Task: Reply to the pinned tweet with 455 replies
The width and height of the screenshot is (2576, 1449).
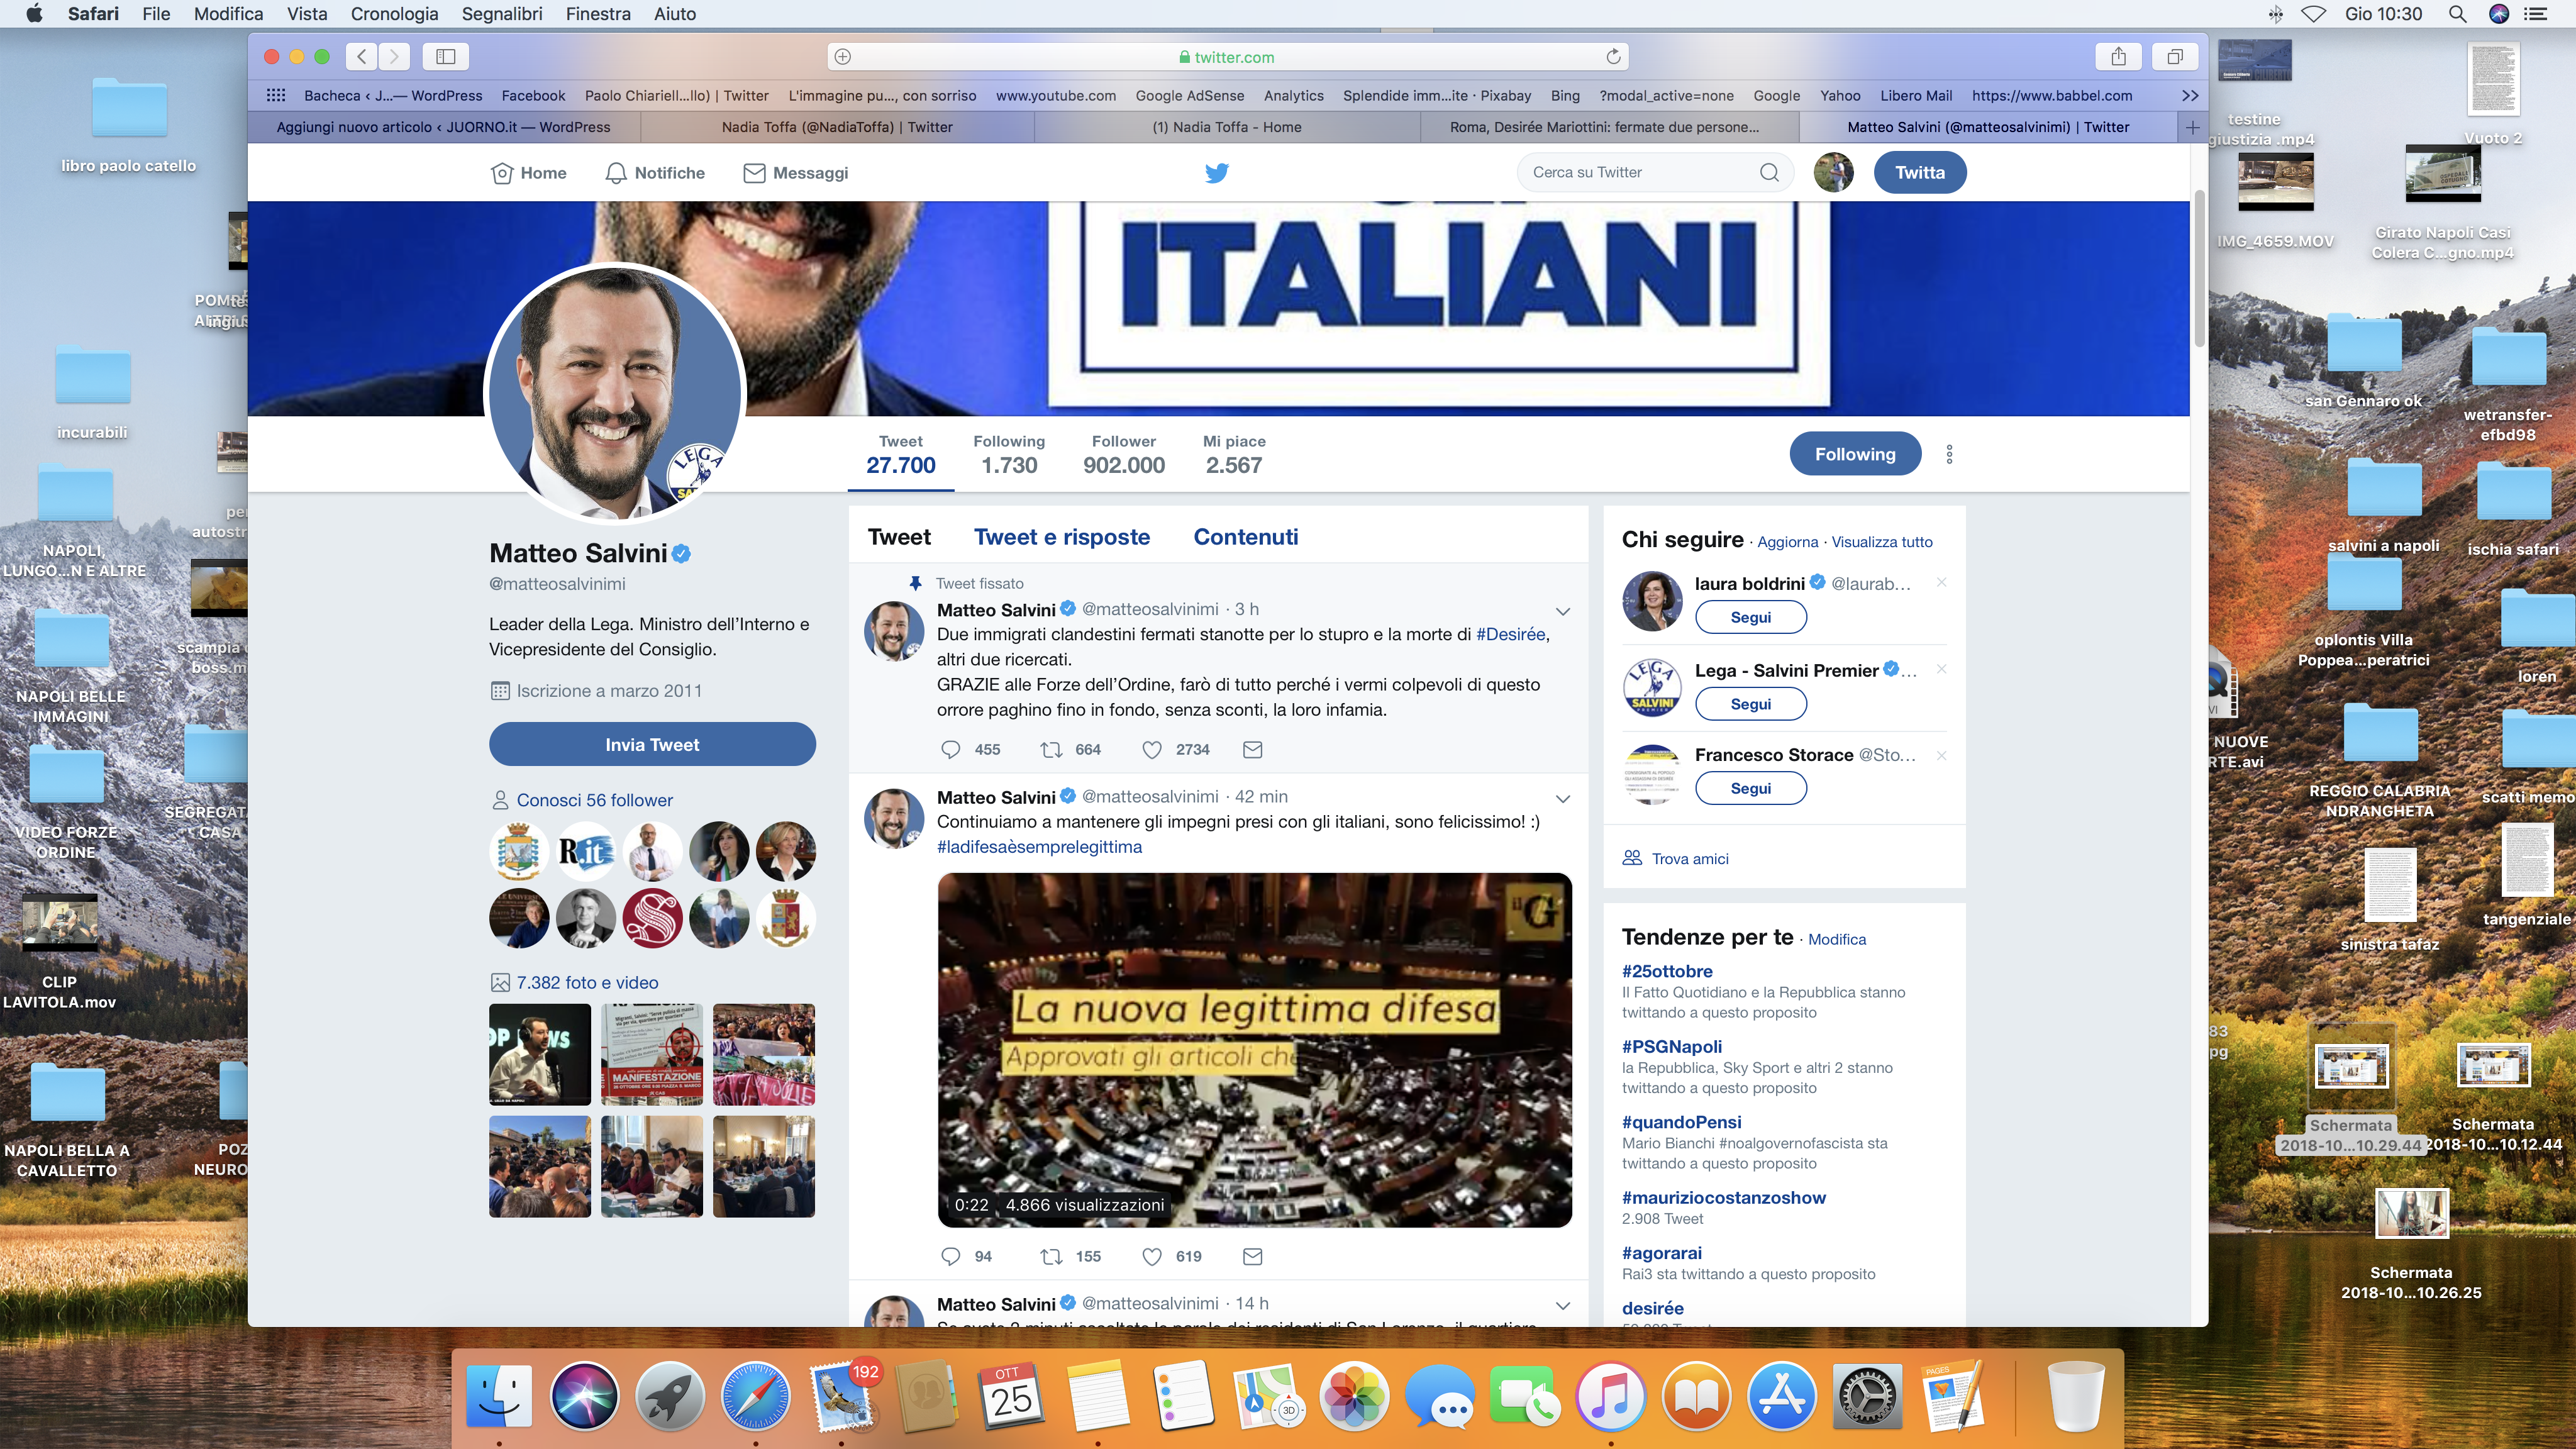Action: [x=951, y=749]
